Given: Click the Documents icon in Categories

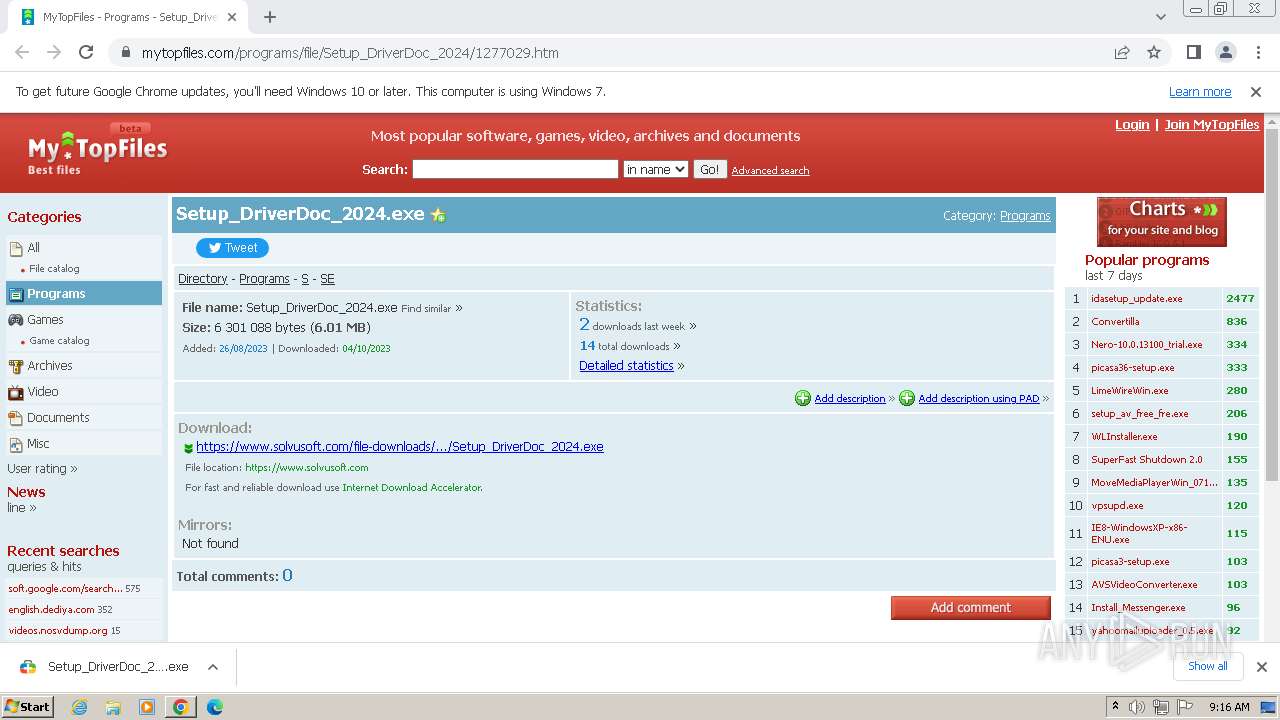Looking at the screenshot, I should (16, 418).
